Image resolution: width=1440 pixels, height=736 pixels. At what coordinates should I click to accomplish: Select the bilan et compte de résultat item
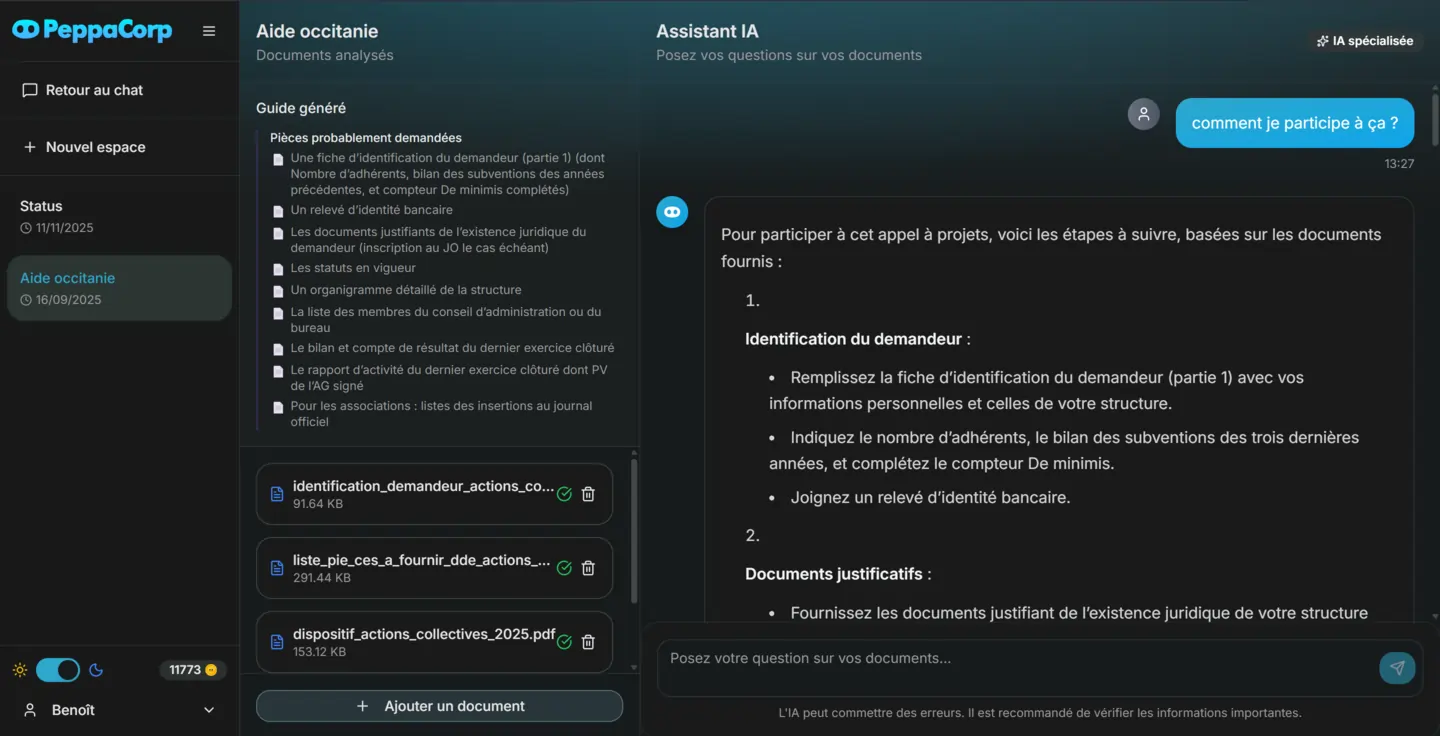click(452, 348)
